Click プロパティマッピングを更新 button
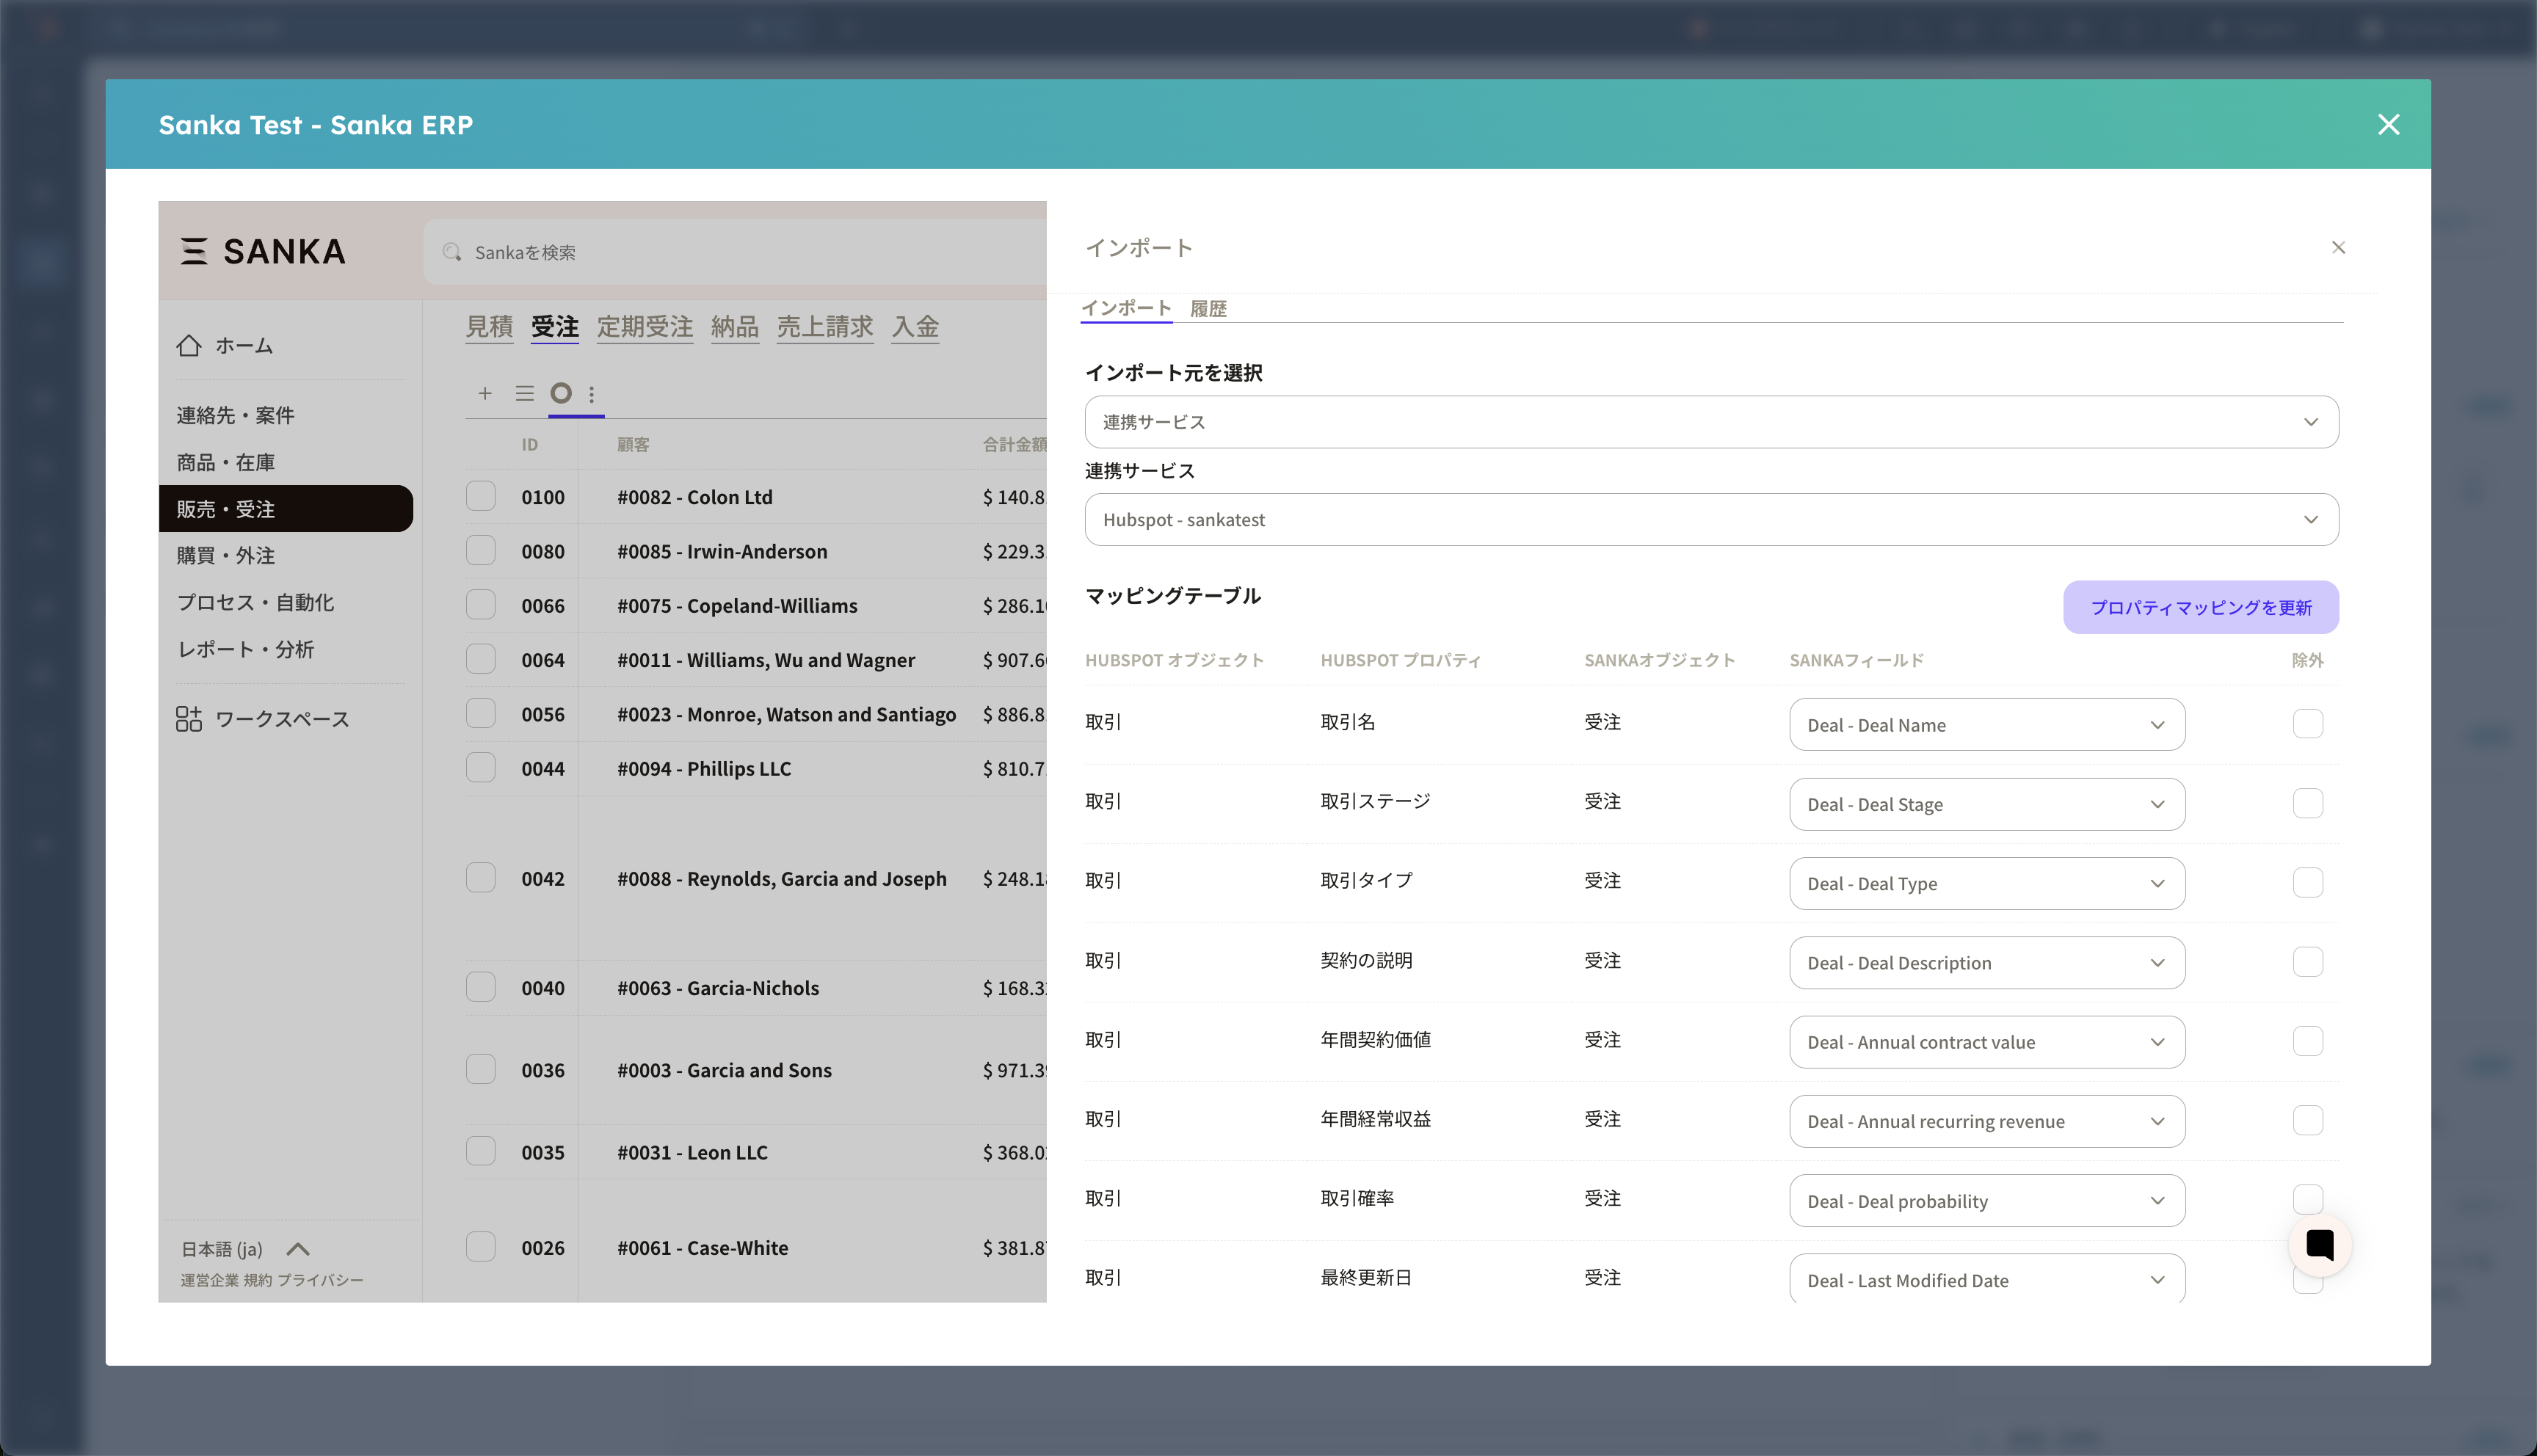 (x=2200, y=608)
